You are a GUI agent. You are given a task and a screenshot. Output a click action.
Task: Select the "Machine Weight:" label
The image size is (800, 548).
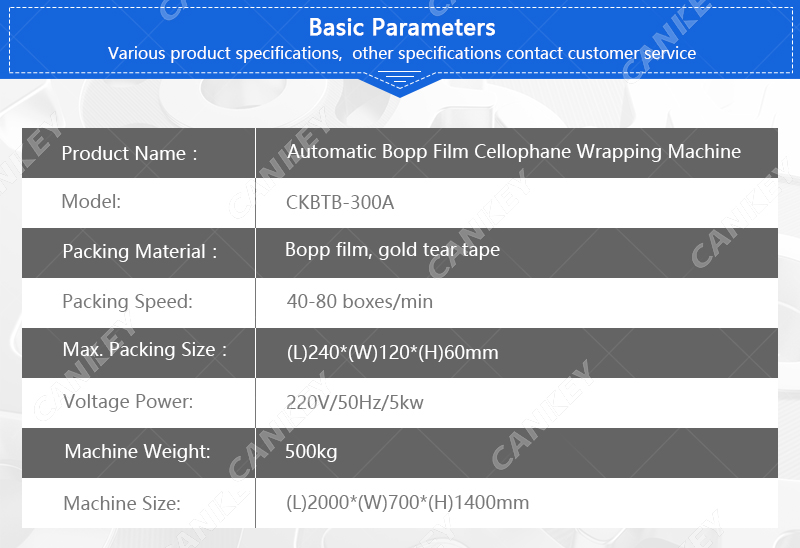click(137, 452)
